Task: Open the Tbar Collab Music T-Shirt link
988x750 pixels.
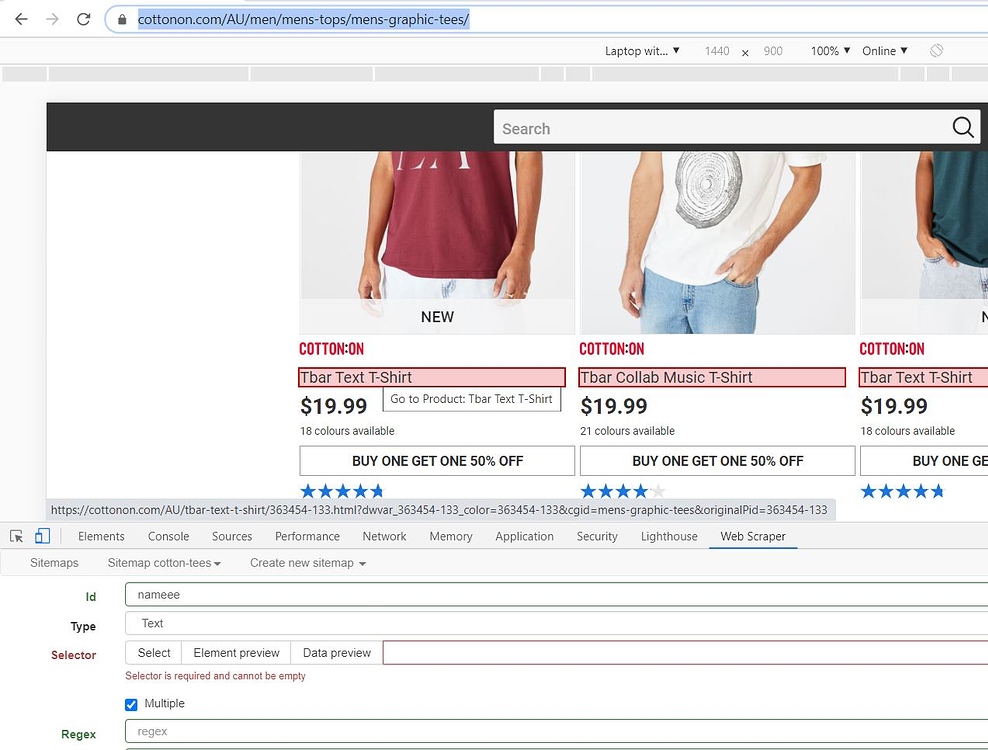Action: point(666,377)
